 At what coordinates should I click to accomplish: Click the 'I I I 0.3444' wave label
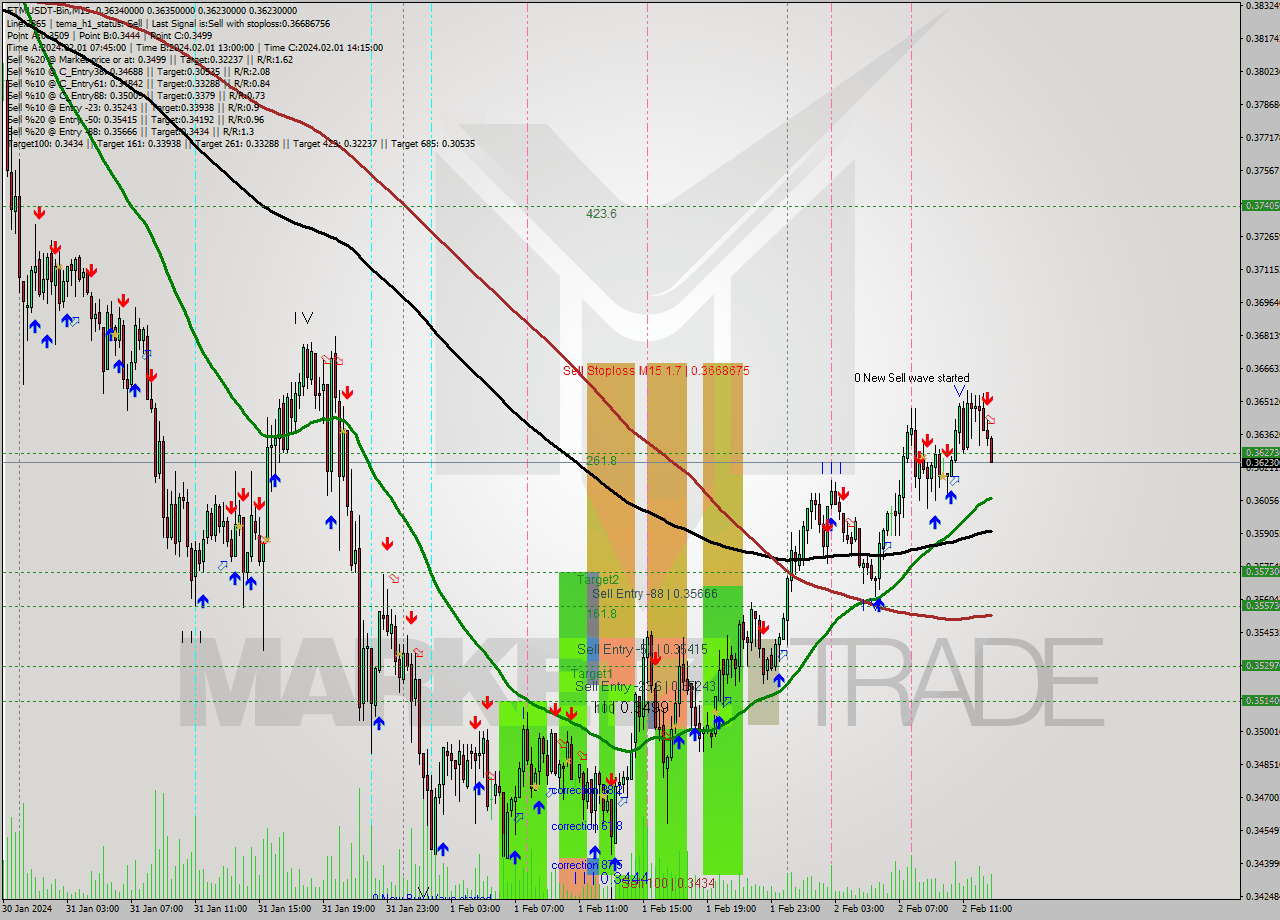tap(611, 878)
